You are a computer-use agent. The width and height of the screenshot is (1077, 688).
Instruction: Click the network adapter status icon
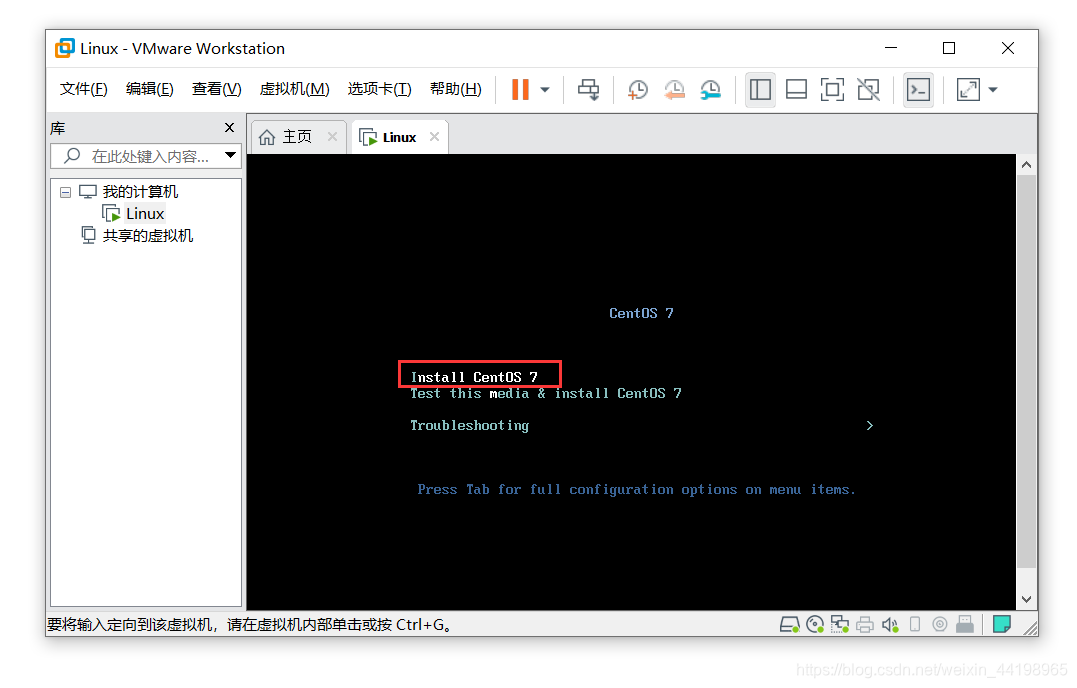839,624
